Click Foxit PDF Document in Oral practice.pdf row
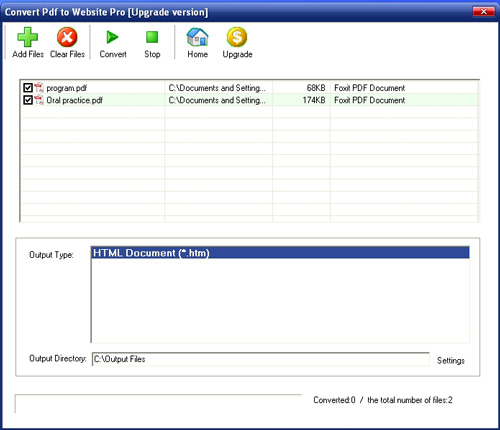The height and width of the screenshot is (430, 500). [x=369, y=100]
